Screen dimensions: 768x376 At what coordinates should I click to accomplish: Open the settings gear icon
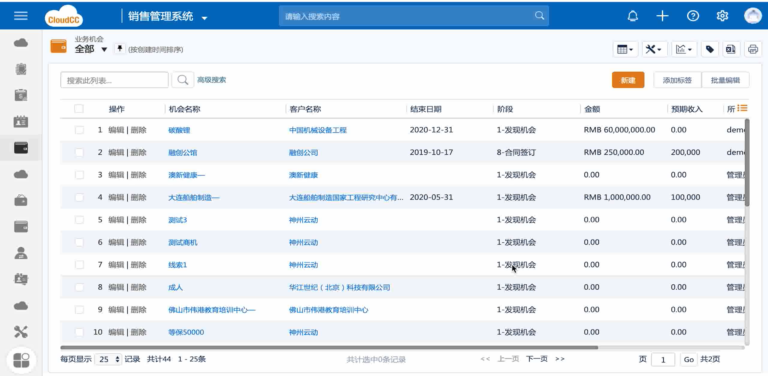click(722, 16)
